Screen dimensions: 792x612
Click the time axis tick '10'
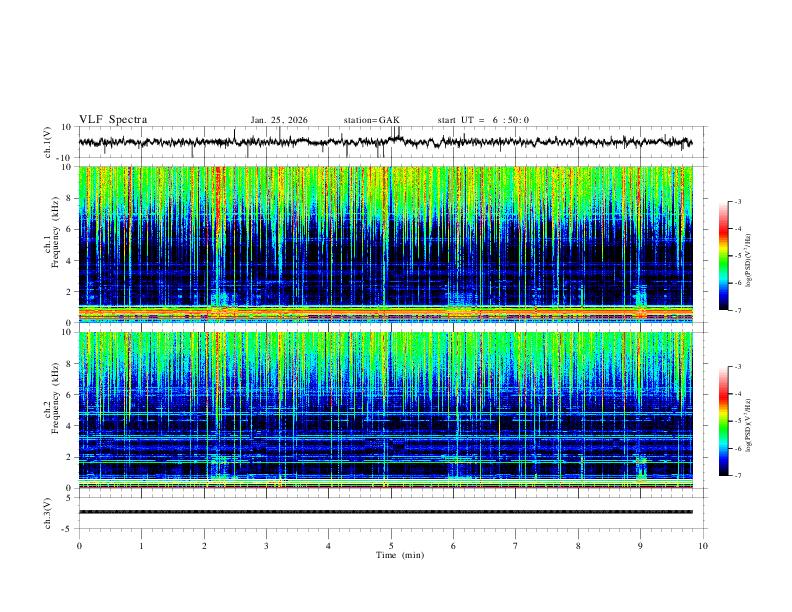click(703, 546)
